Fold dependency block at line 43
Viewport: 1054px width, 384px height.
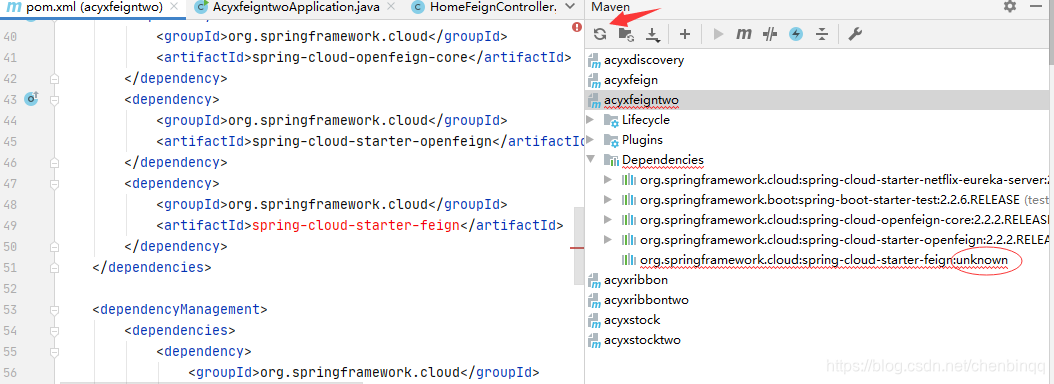[54, 100]
